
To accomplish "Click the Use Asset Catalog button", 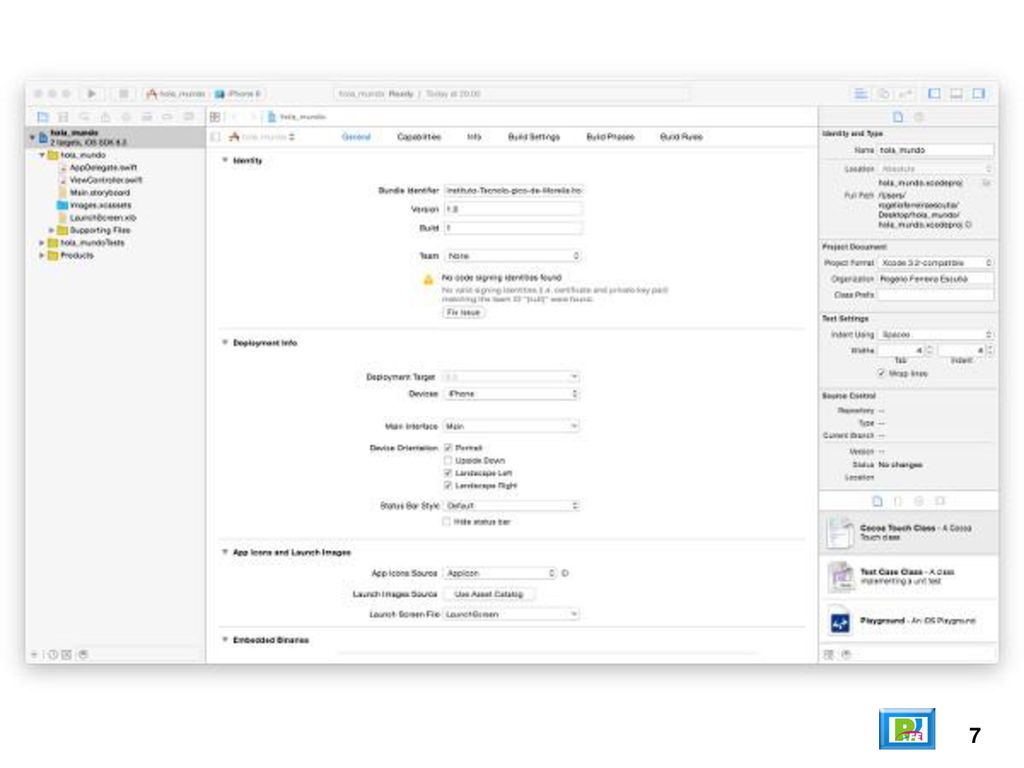I will click(488, 594).
